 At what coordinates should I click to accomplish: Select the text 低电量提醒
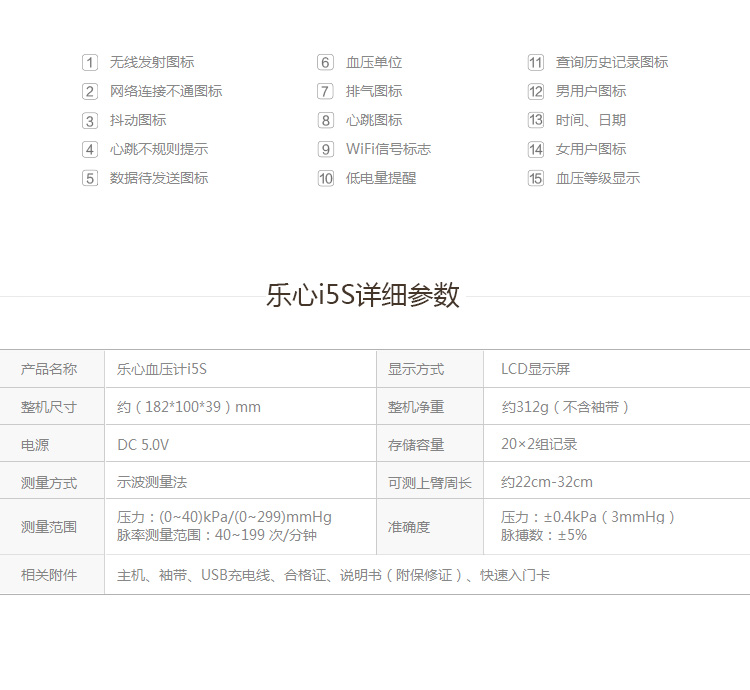[381, 178]
